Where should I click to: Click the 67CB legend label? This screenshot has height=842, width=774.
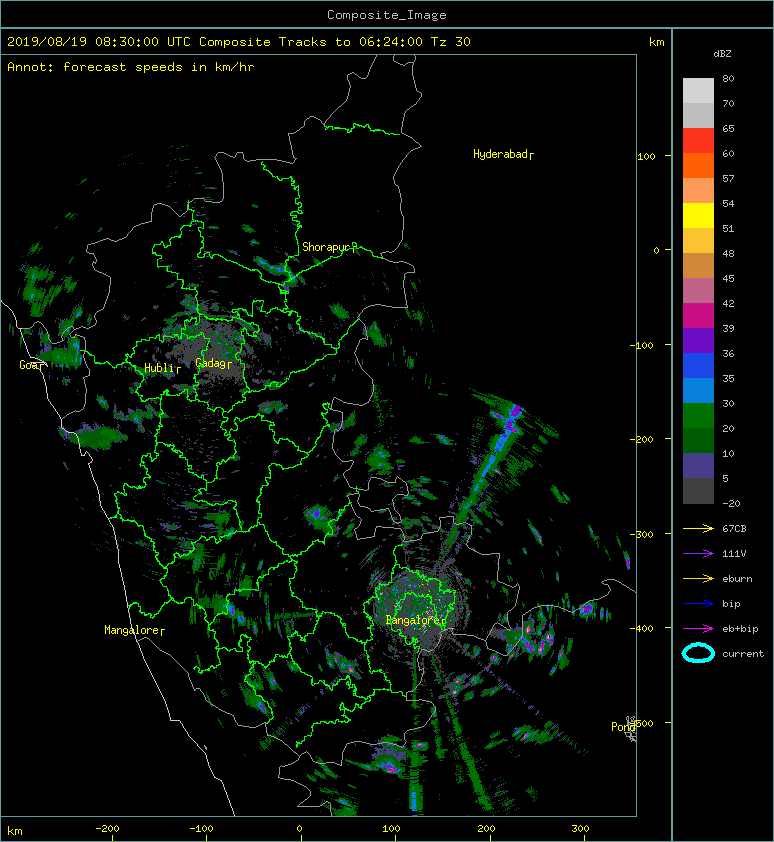pyautogui.click(x=734, y=528)
